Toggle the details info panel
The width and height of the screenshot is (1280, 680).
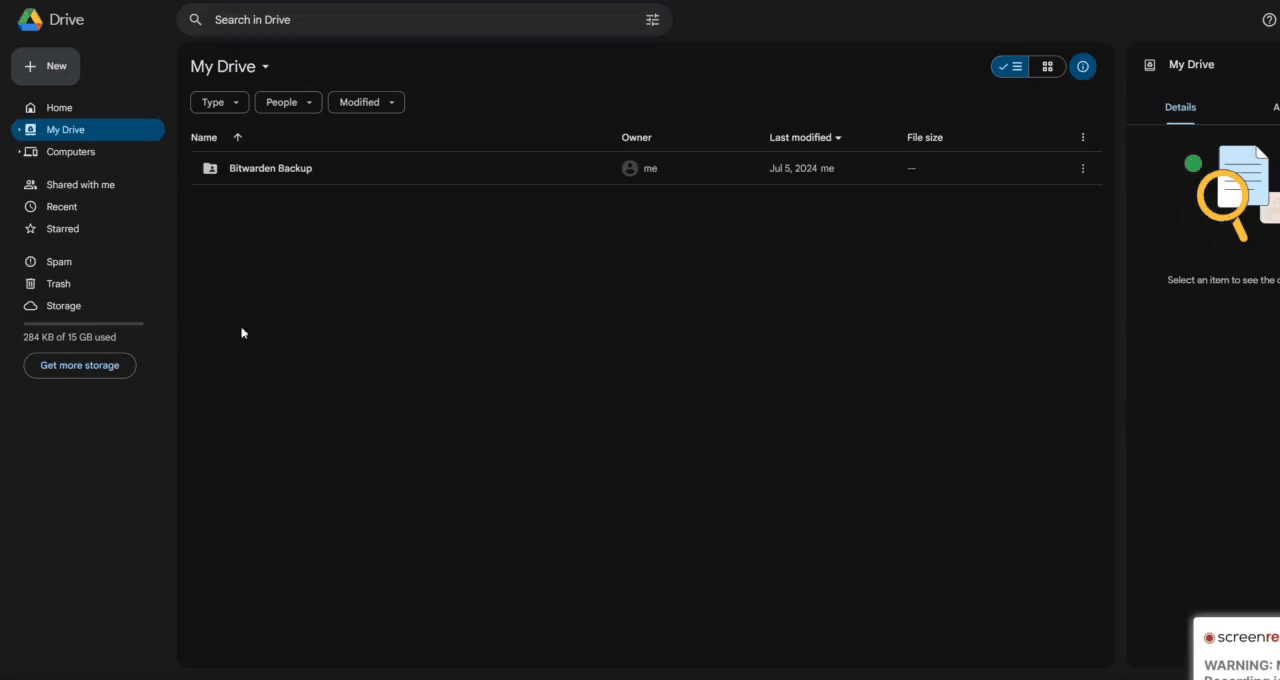coord(1082,67)
